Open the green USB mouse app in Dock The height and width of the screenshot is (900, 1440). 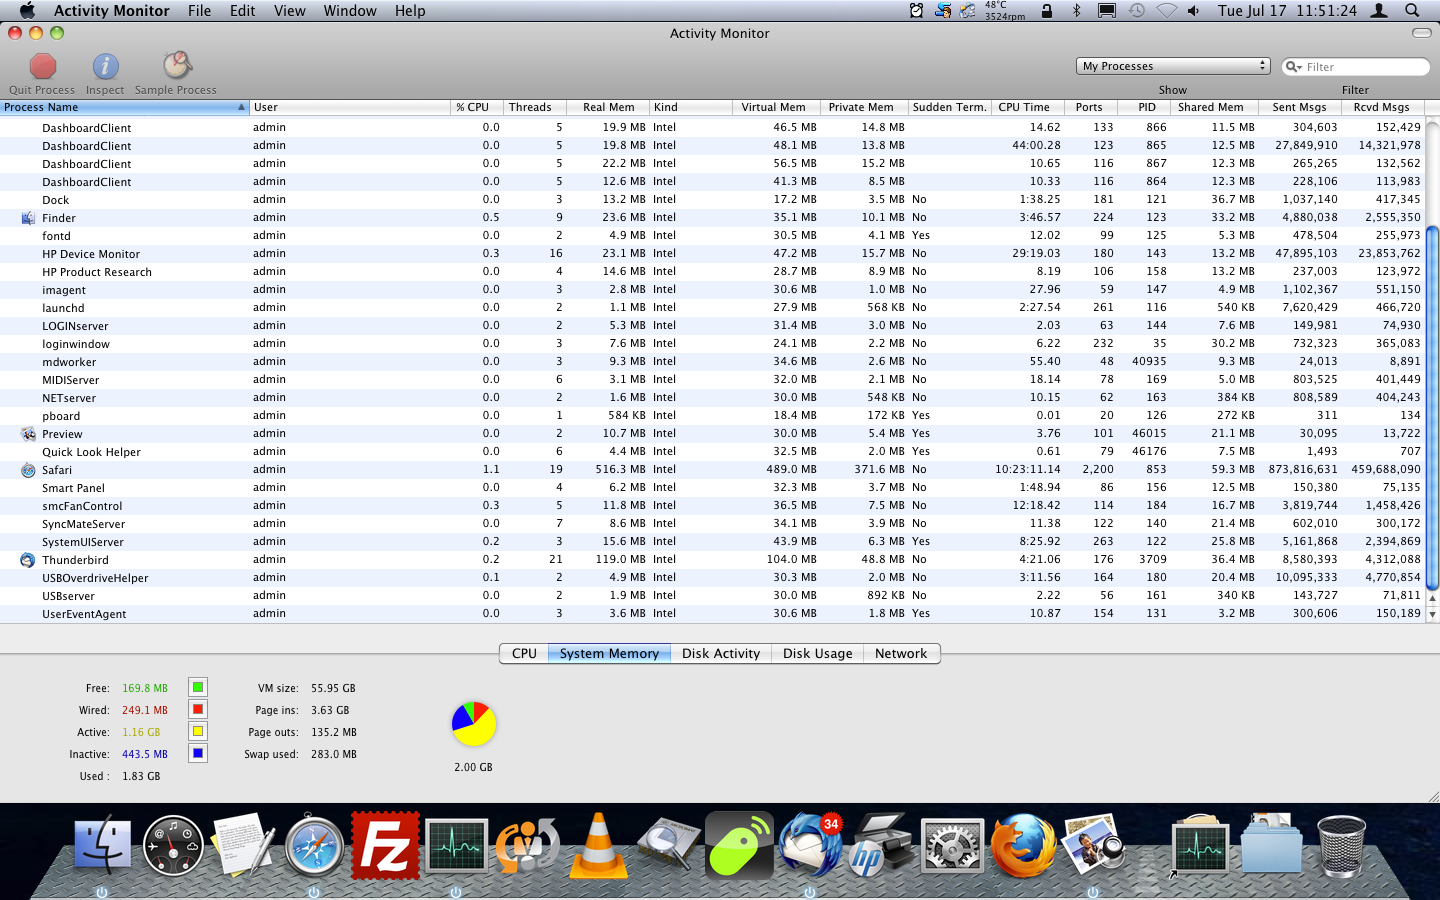[740, 846]
